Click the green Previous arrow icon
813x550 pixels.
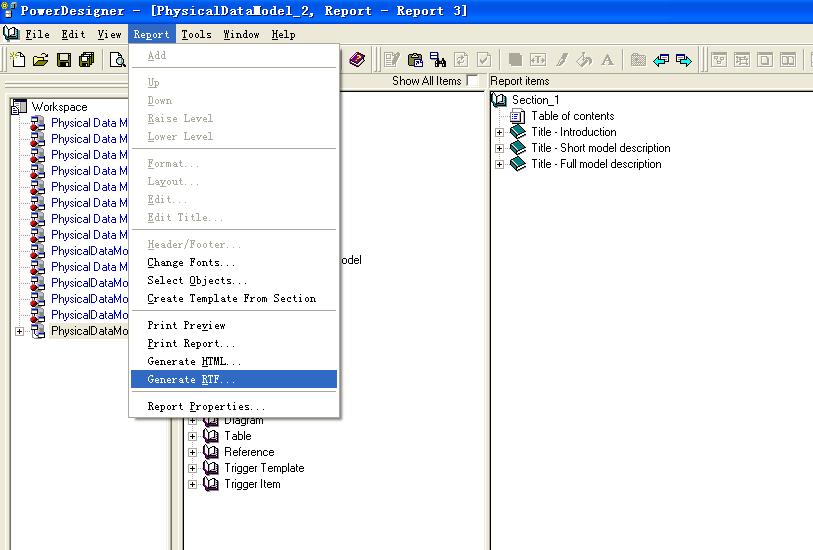point(661,60)
